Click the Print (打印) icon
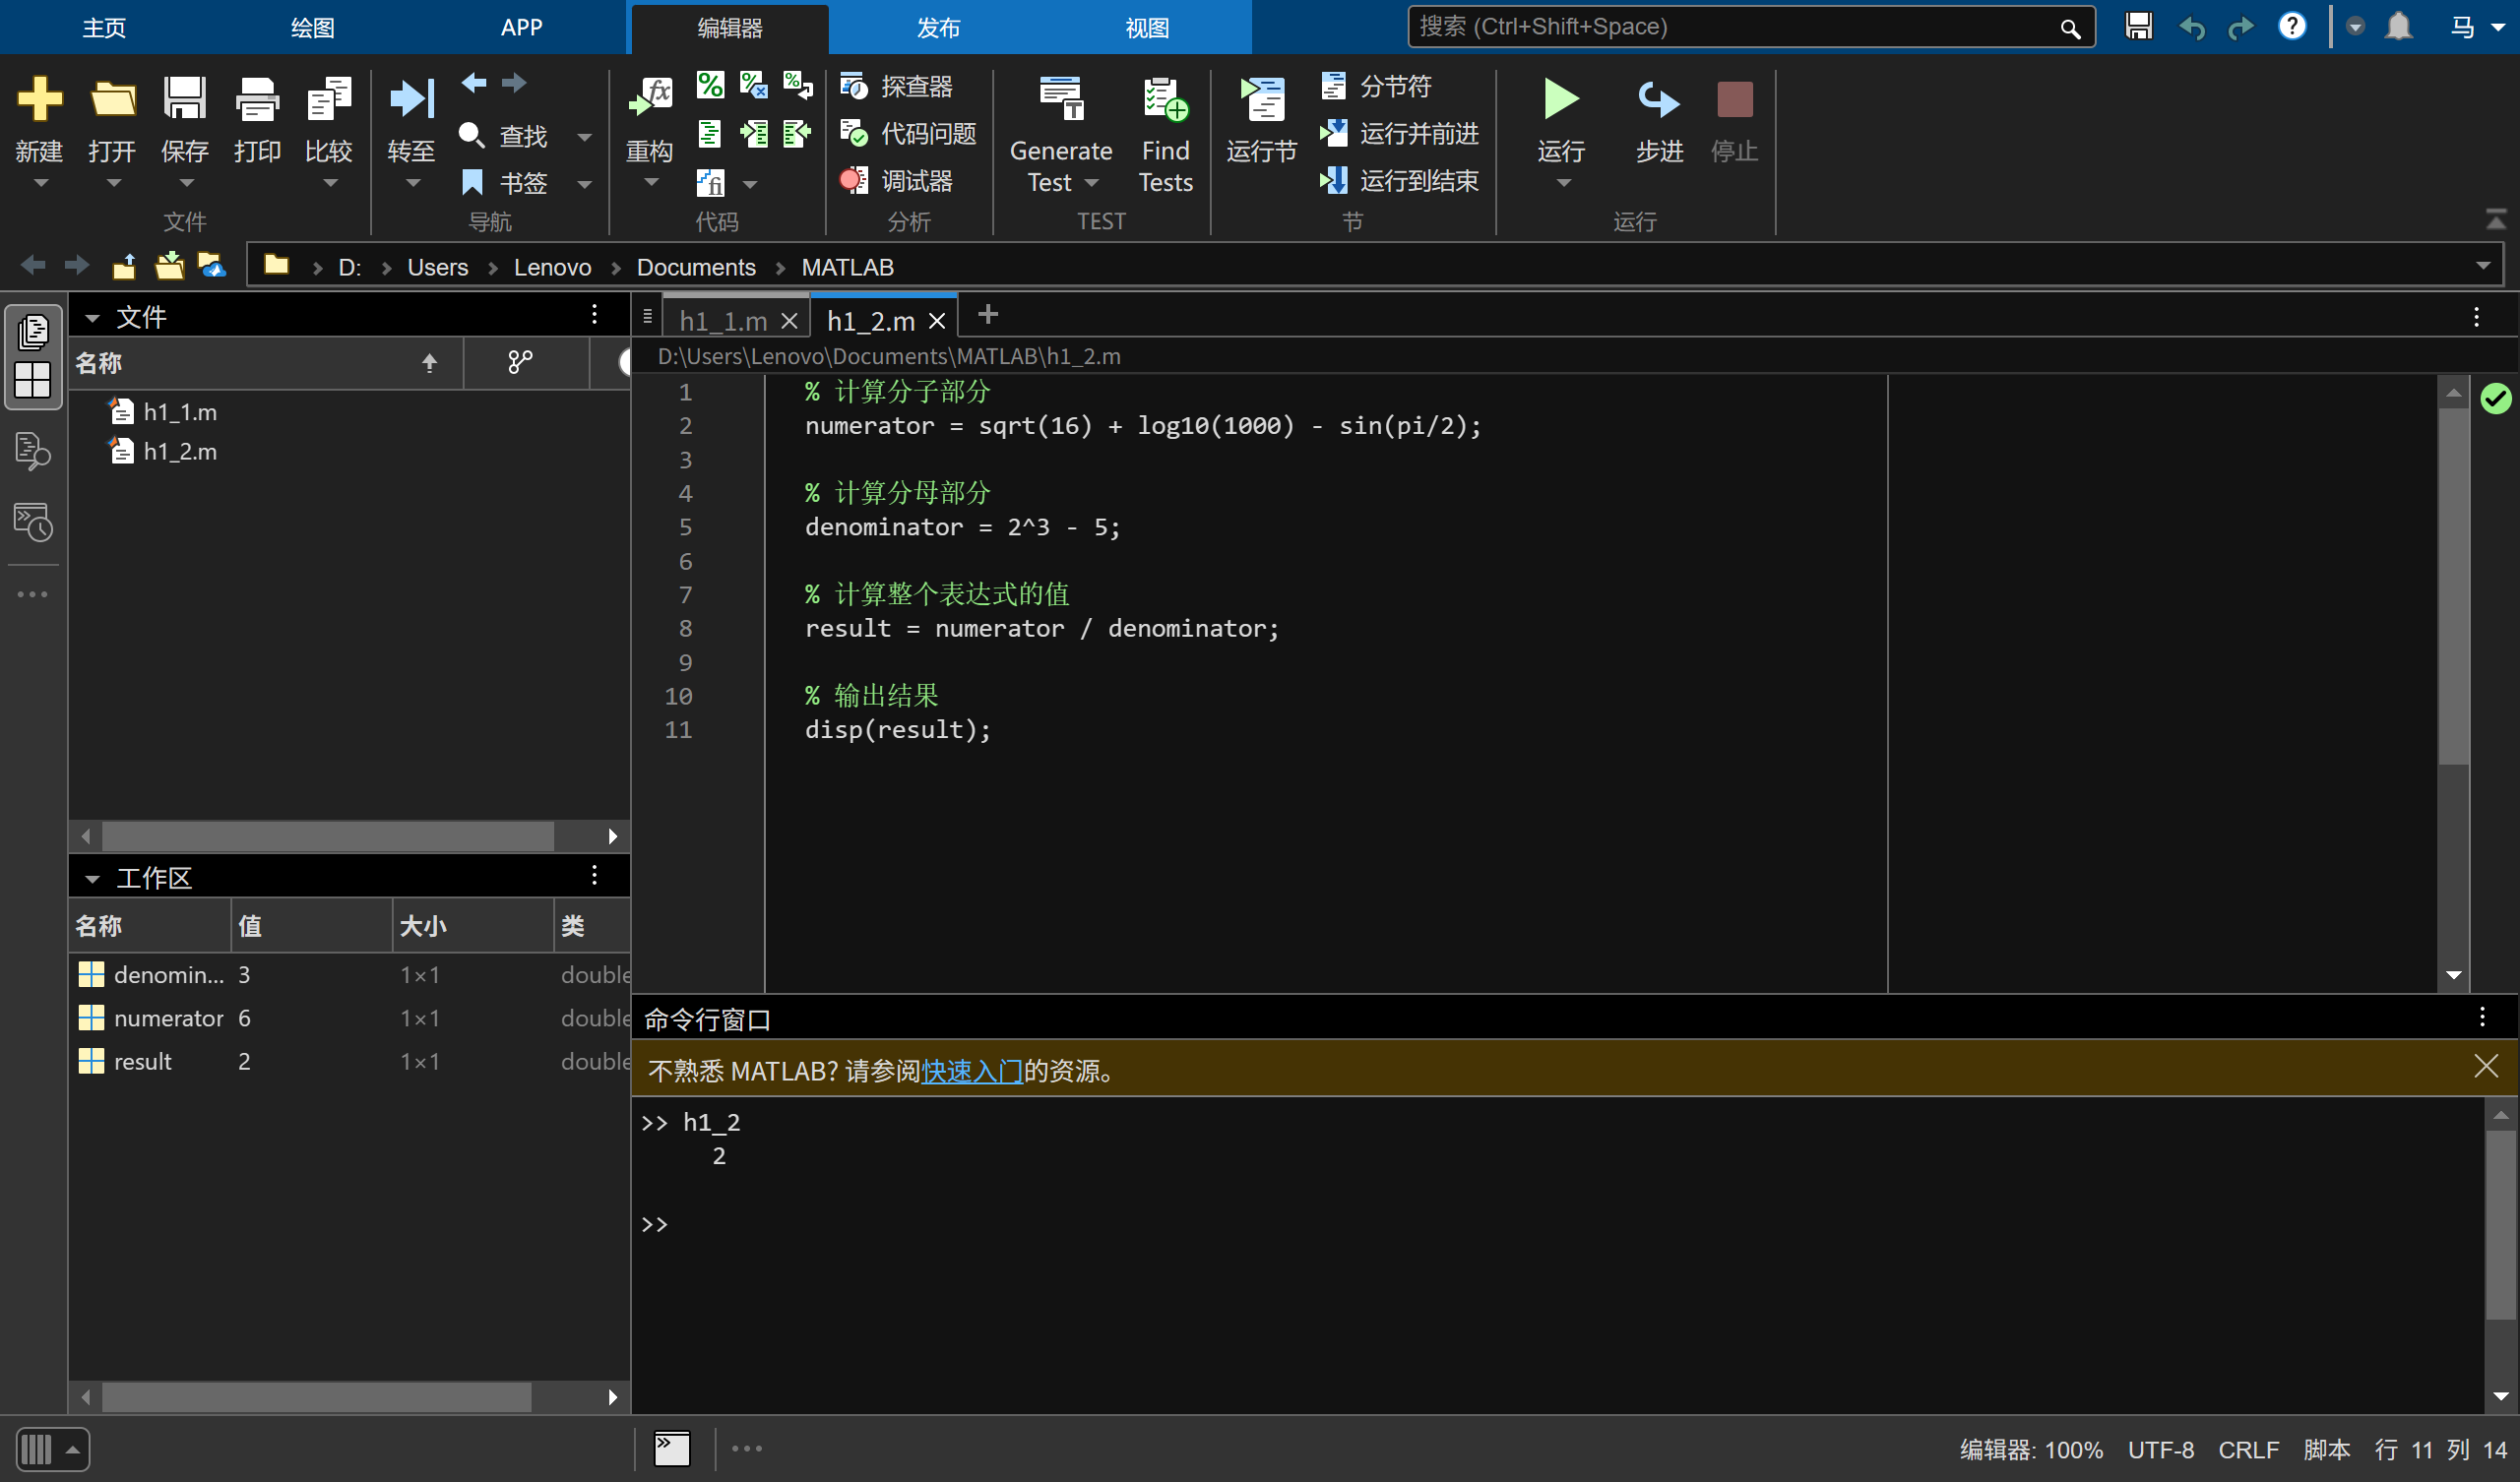 [x=257, y=101]
